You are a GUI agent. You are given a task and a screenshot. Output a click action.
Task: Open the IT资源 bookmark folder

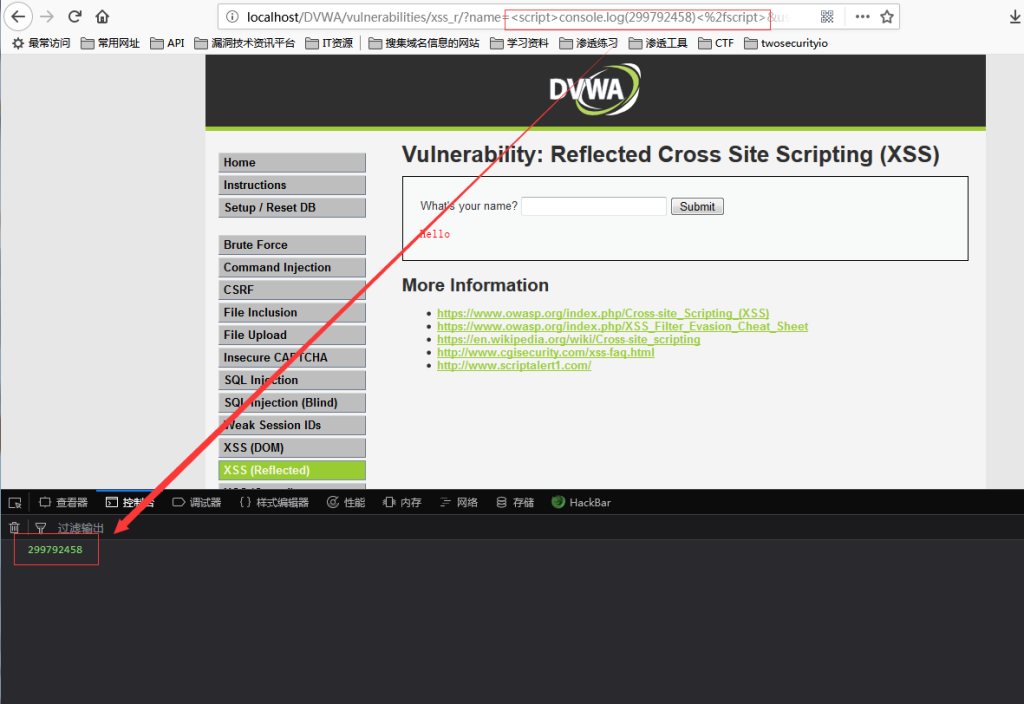pyautogui.click(x=329, y=43)
